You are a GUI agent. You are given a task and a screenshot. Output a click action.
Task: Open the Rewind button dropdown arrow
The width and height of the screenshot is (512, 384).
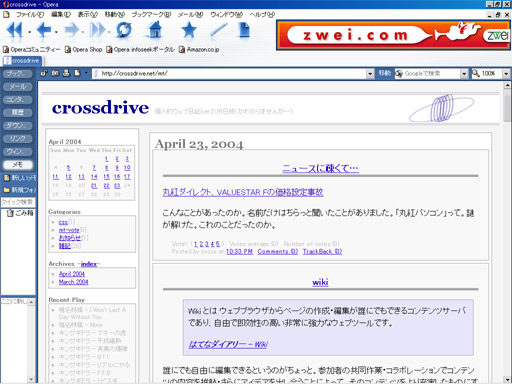[x=29, y=32]
